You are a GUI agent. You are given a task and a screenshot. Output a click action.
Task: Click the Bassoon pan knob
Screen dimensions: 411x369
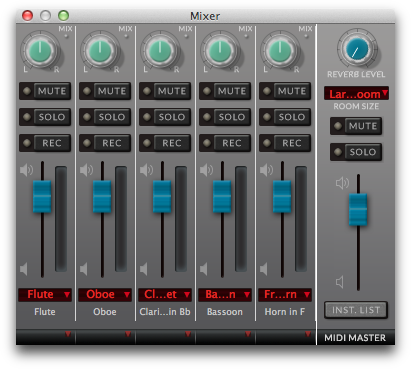pyautogui.click(x=220, y=51)
